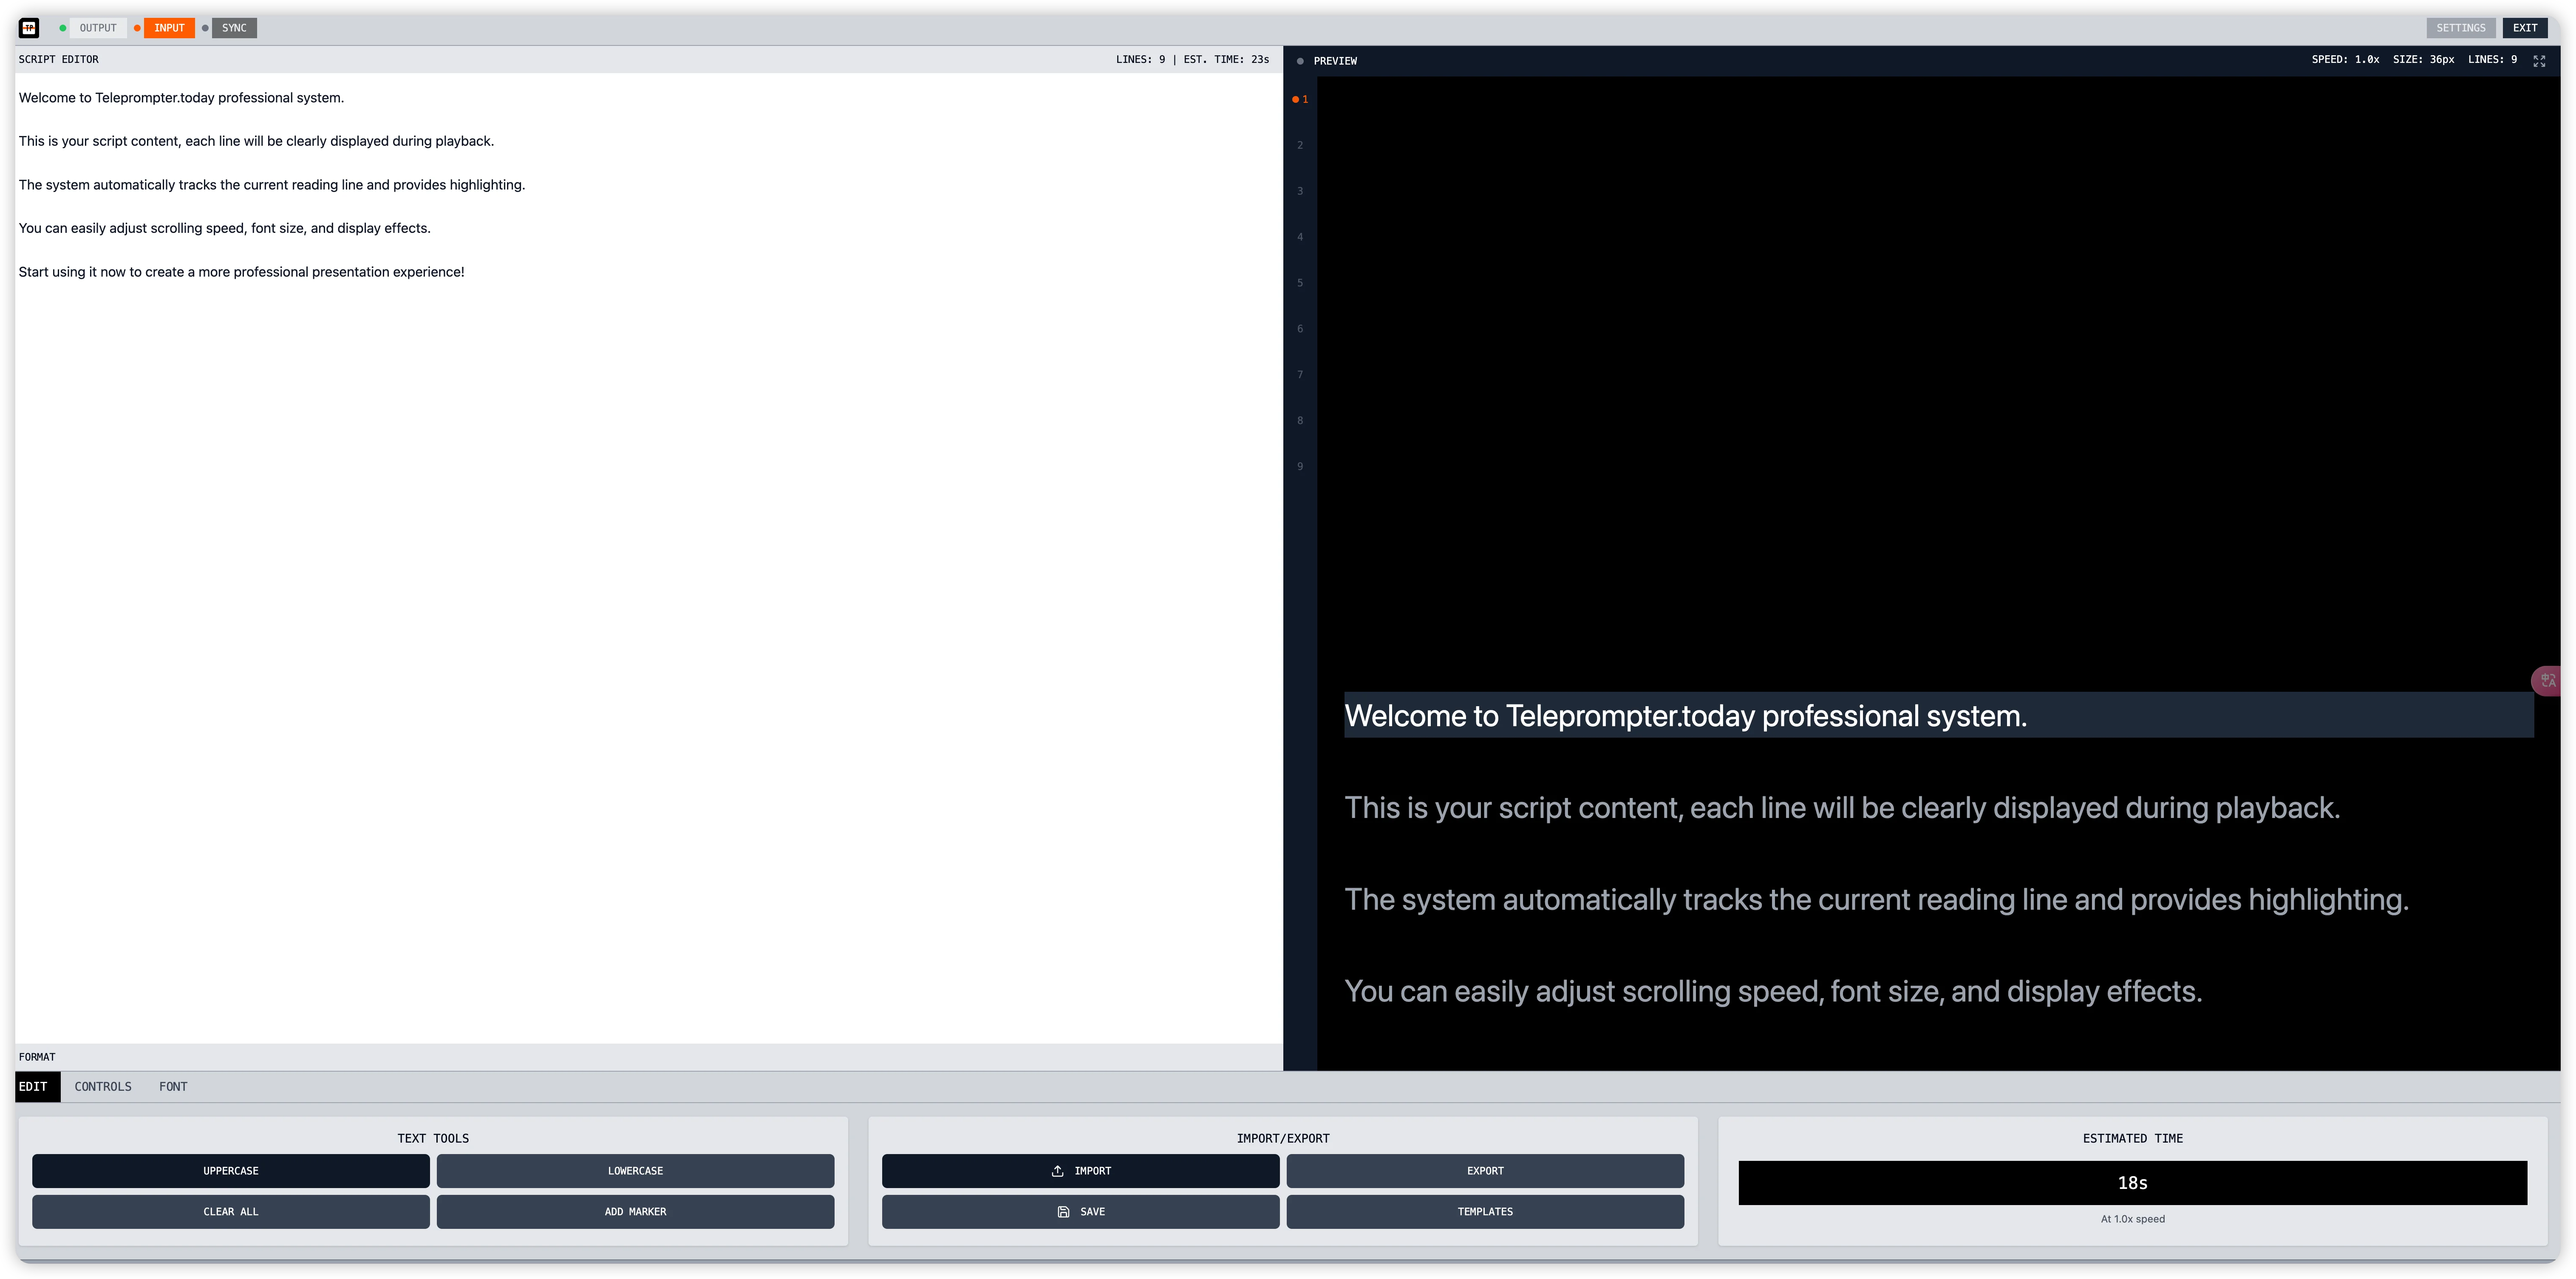Select line number 9 in preview gutter
This screenshot has width=2576, height=1279.
(x=1300, y=466)
